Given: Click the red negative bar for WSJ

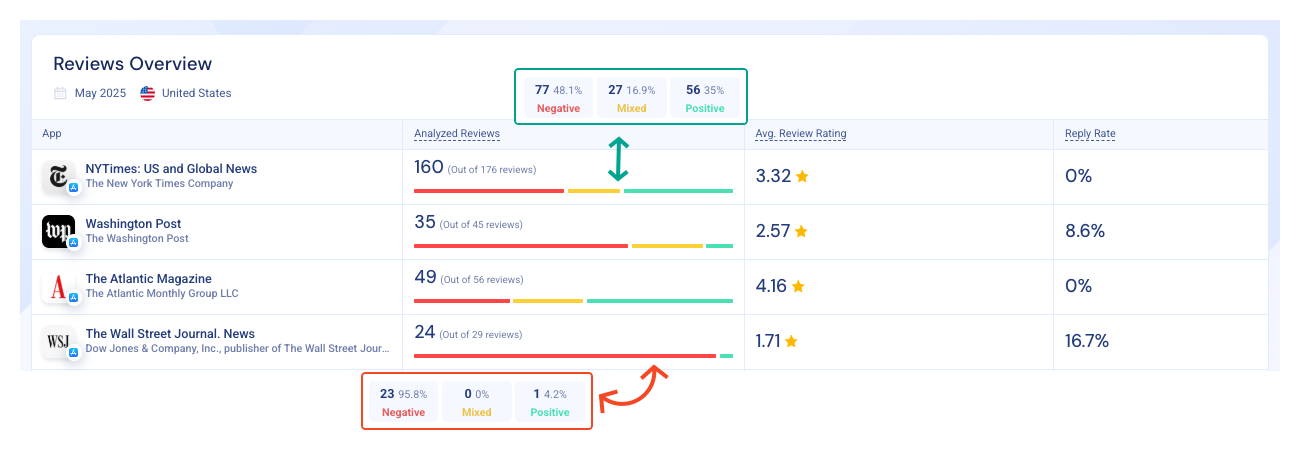Looking at the screenshot, I should point(565,355).
